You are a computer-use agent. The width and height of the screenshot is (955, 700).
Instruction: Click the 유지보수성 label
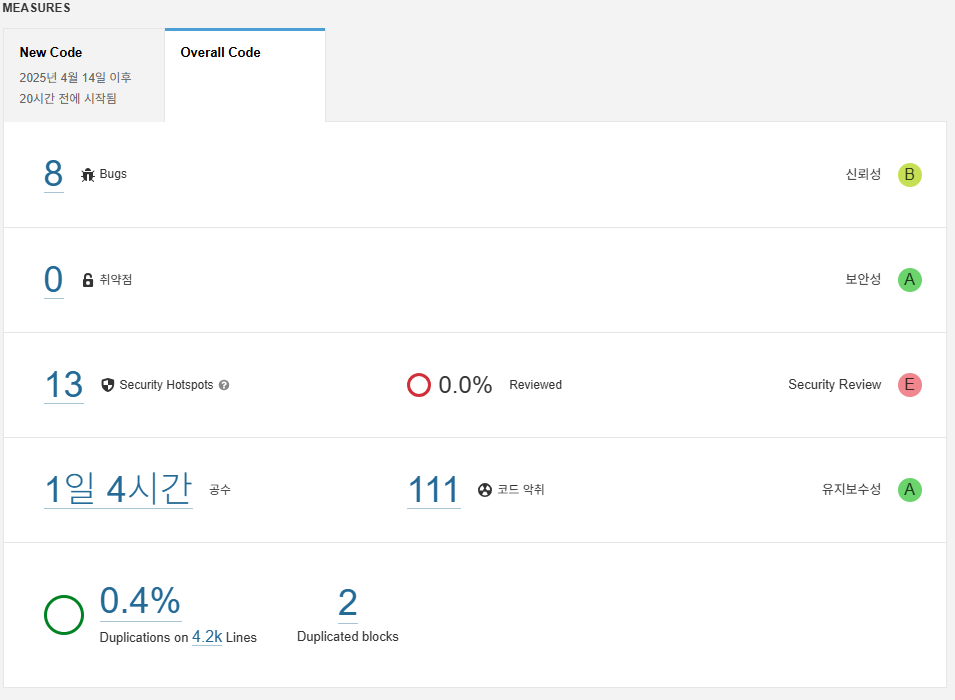click(x=851, y=490)
